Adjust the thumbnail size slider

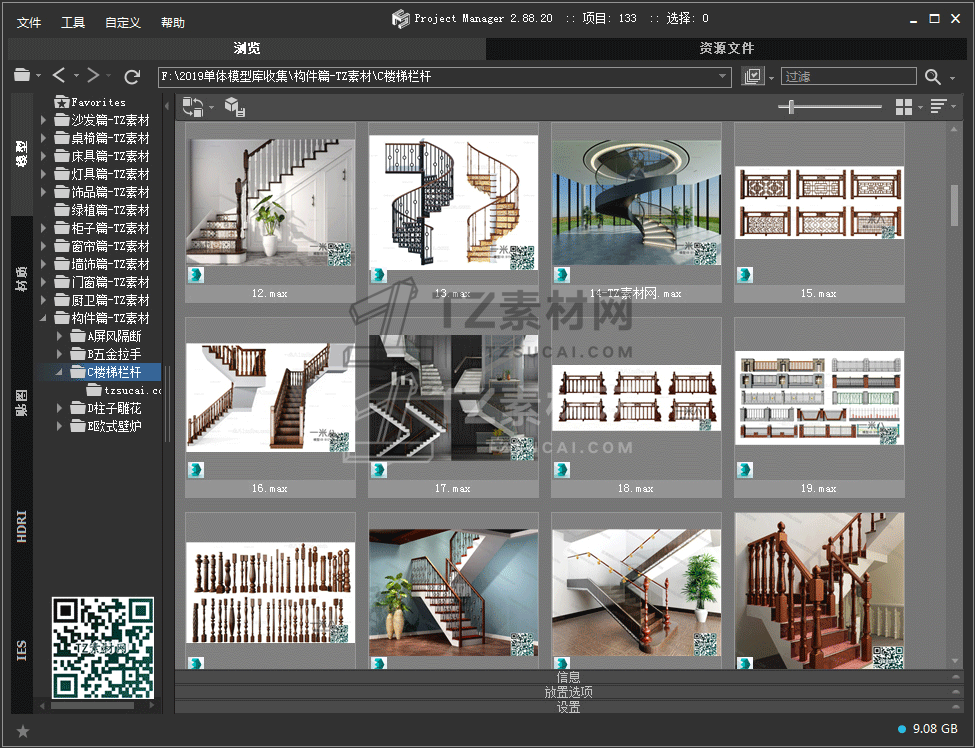pyautogui.click(x=792, y=107)
